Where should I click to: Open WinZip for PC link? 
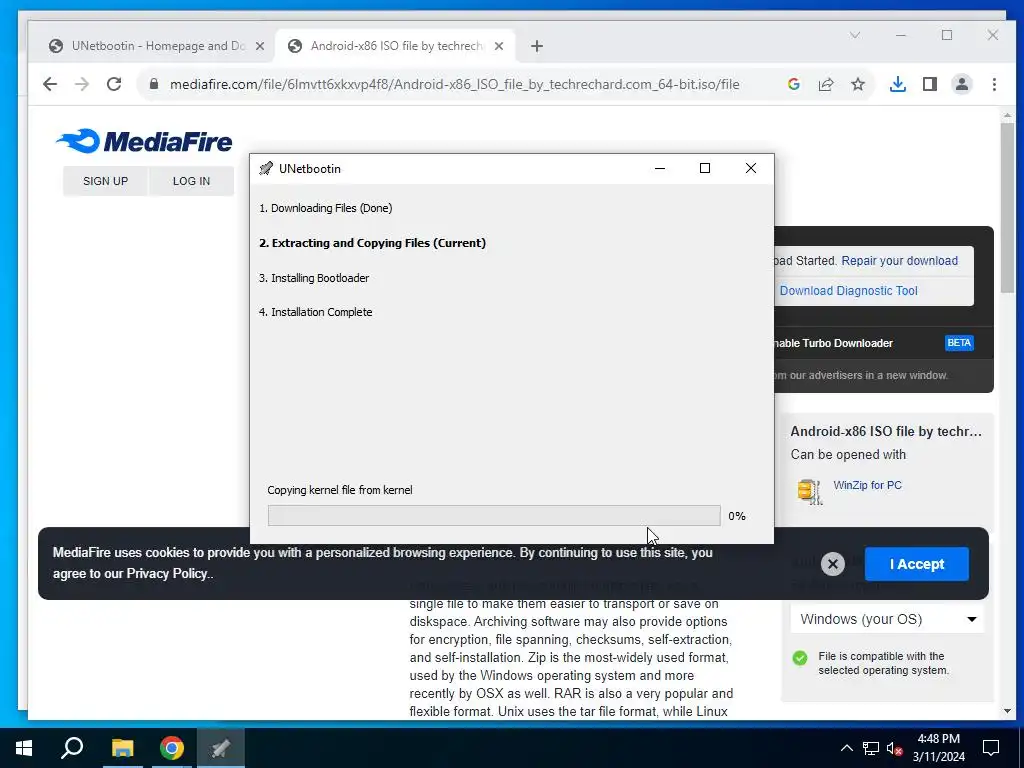click(x=867, y=485)
